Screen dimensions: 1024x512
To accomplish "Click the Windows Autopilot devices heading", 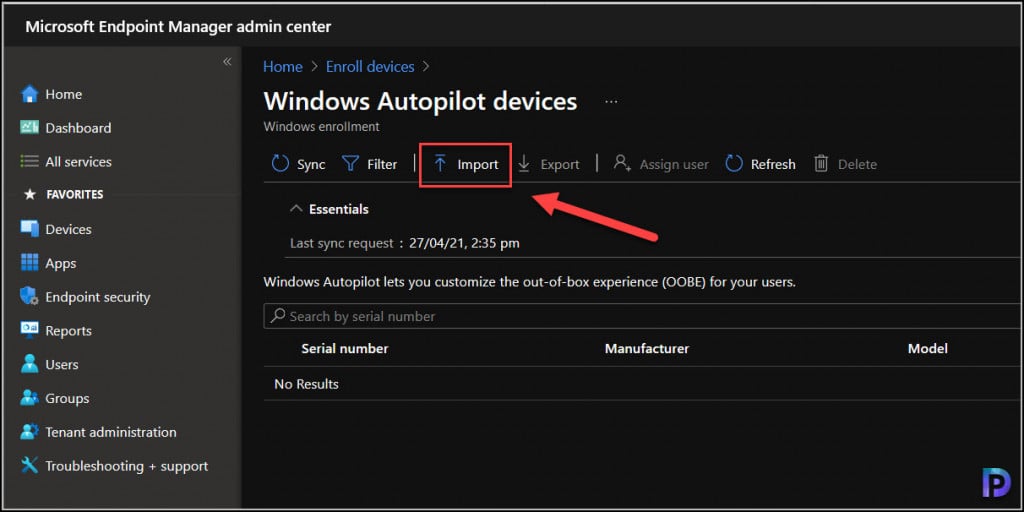I will [x=420, y=102].
